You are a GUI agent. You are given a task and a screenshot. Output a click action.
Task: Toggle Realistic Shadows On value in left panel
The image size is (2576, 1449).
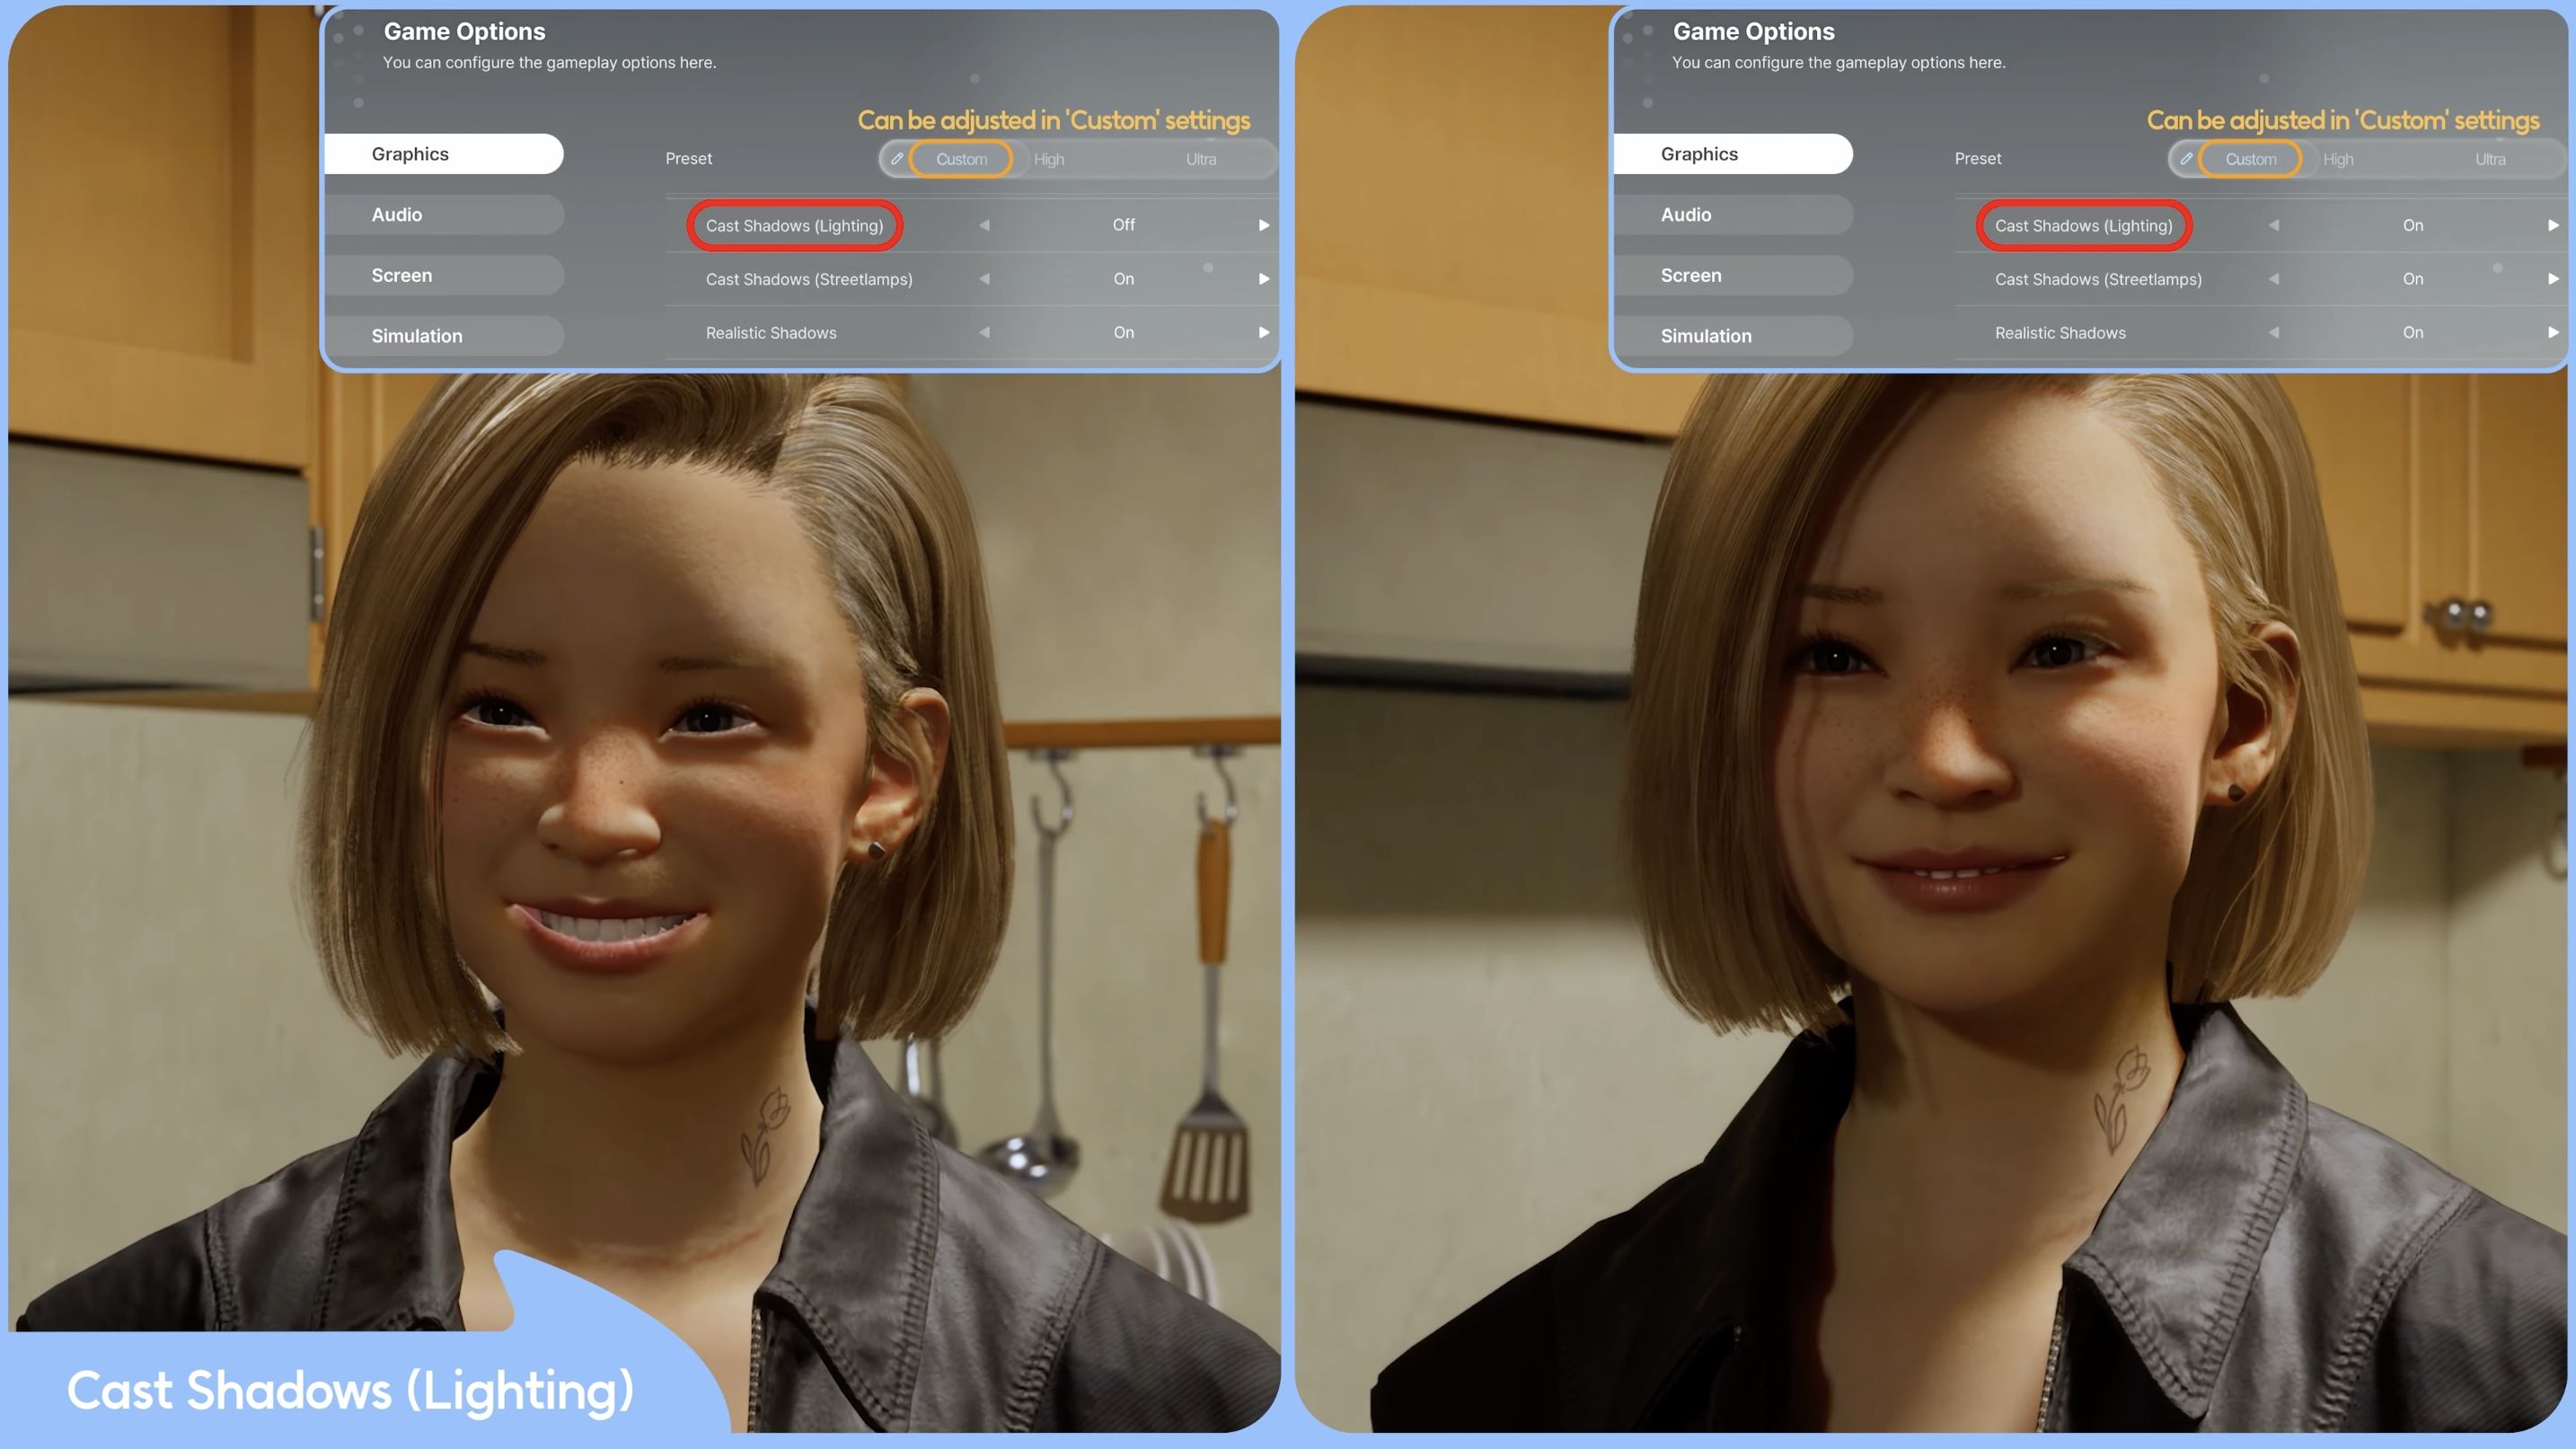coord(1123,332)
